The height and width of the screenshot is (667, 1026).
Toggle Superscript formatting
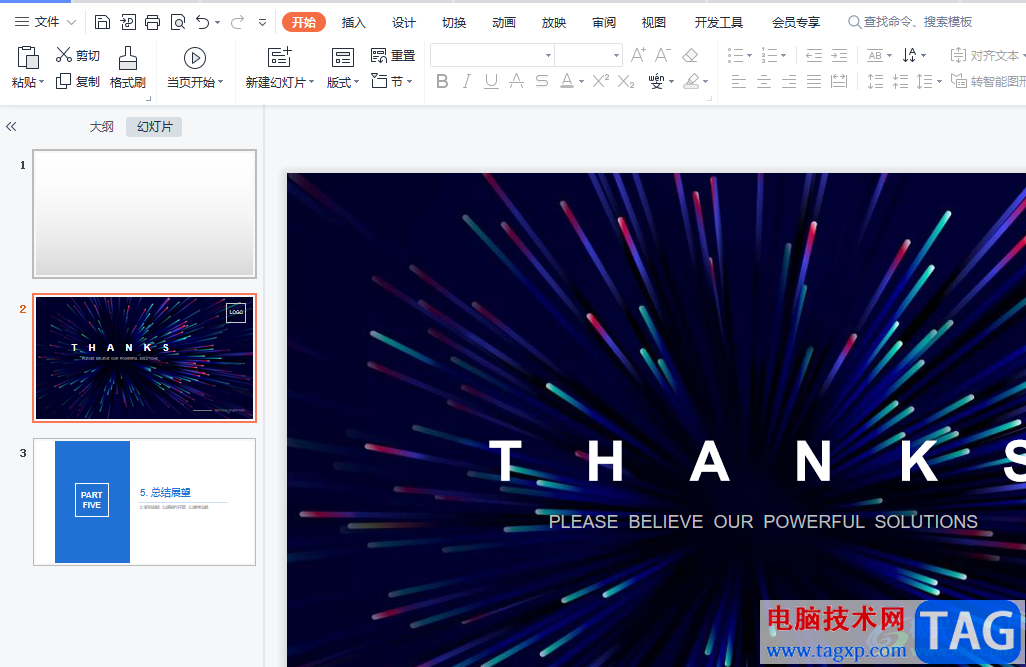click(601, 81)
